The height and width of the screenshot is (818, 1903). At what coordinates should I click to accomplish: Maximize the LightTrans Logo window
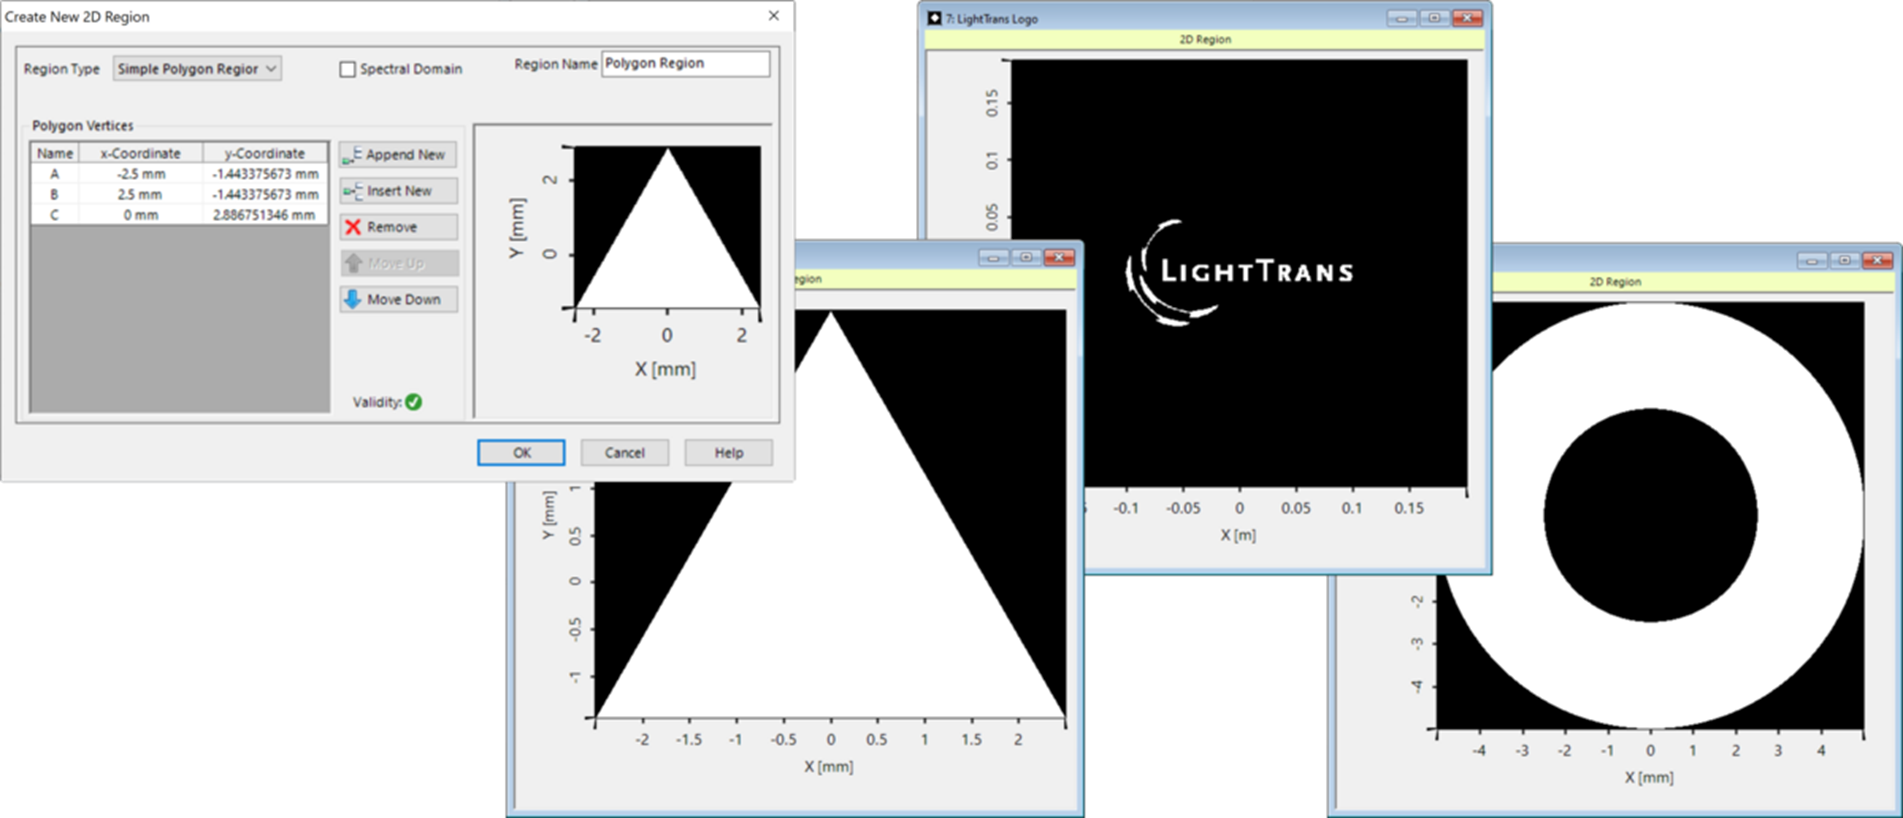tap(1434, 18)
